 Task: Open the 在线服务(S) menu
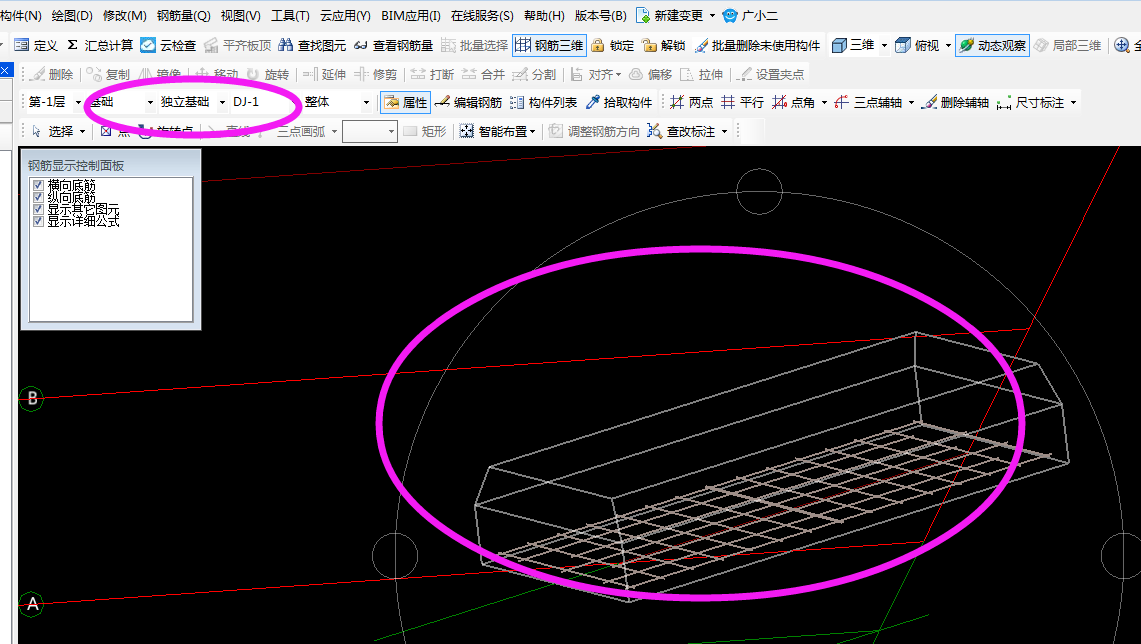coord(482,15)
